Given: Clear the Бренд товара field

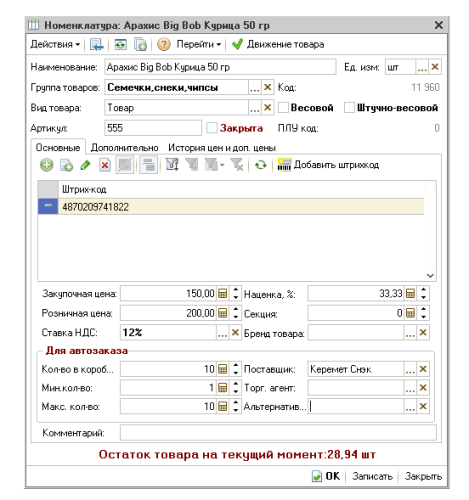Looking at the screenshot, I should (x=423, y=333).
